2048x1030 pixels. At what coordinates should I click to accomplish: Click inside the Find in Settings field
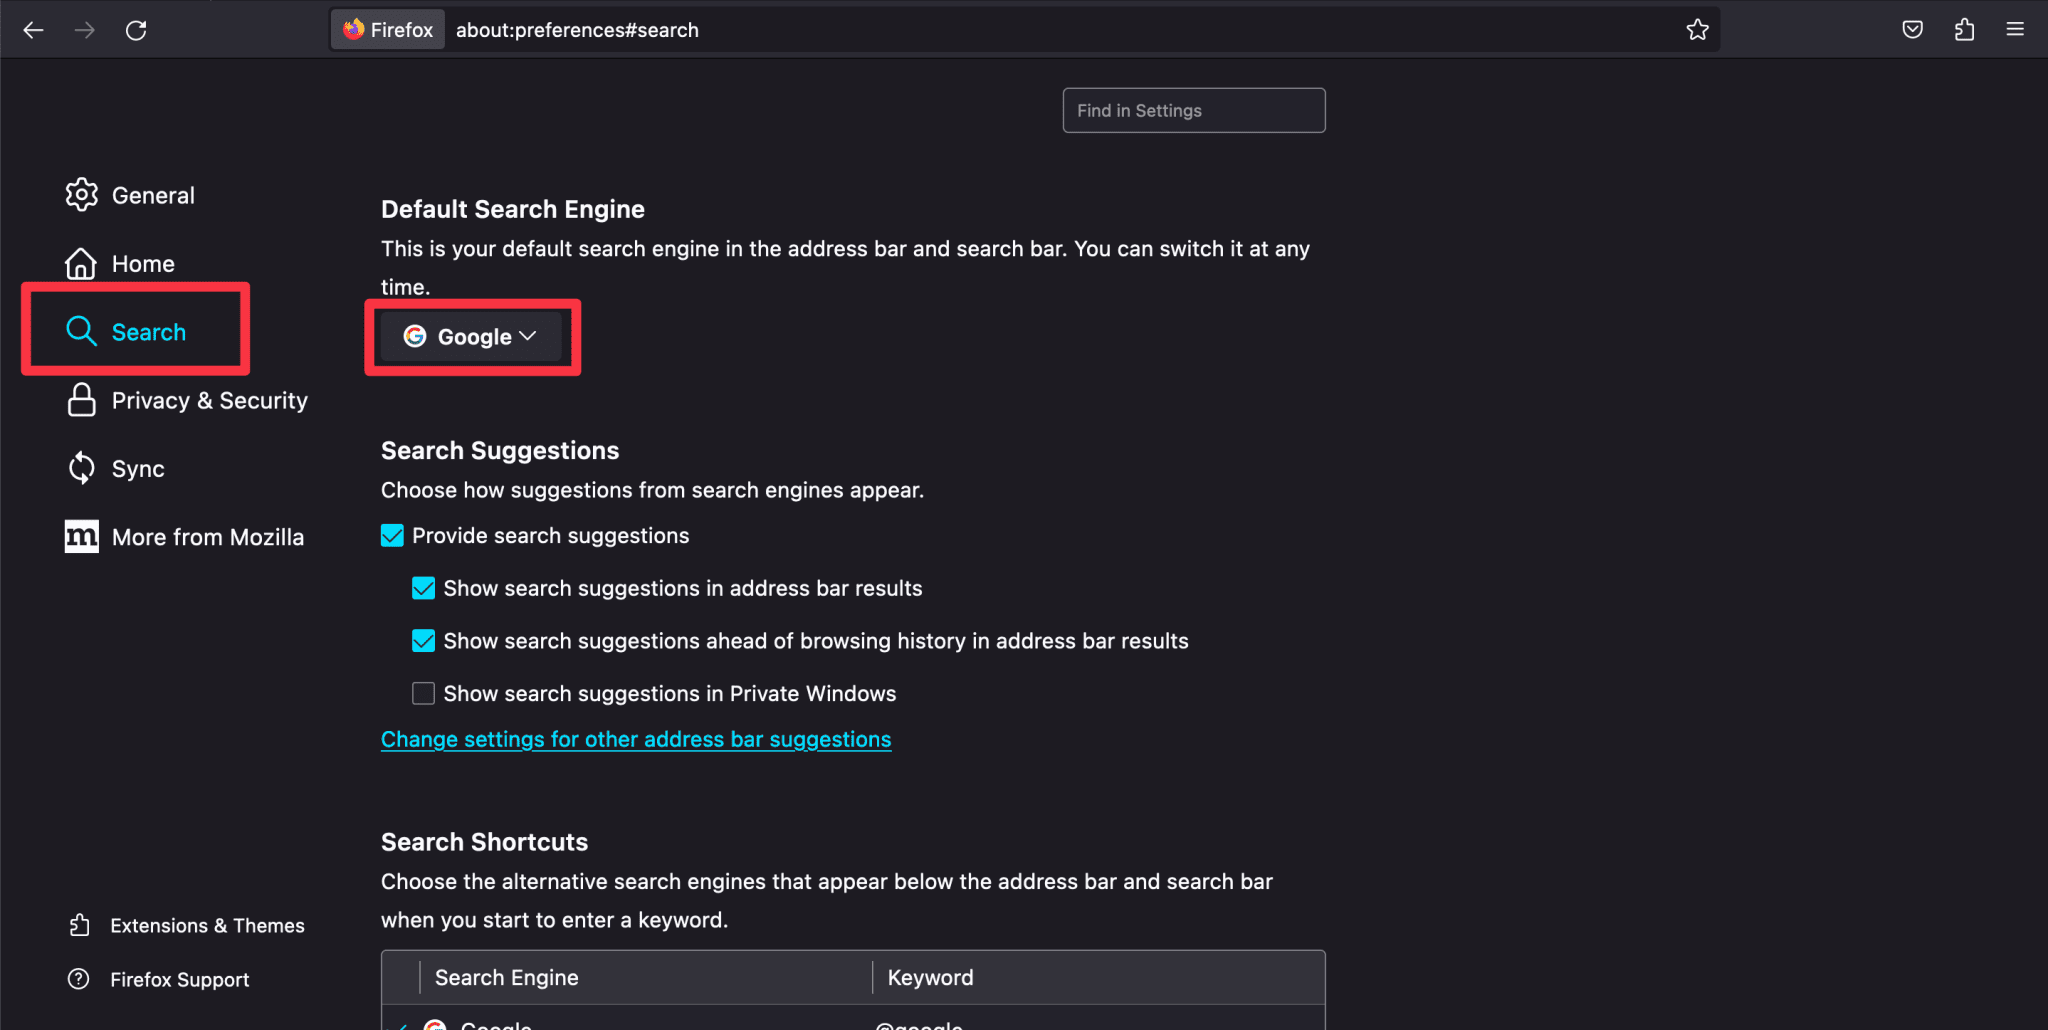(1193, 110)
